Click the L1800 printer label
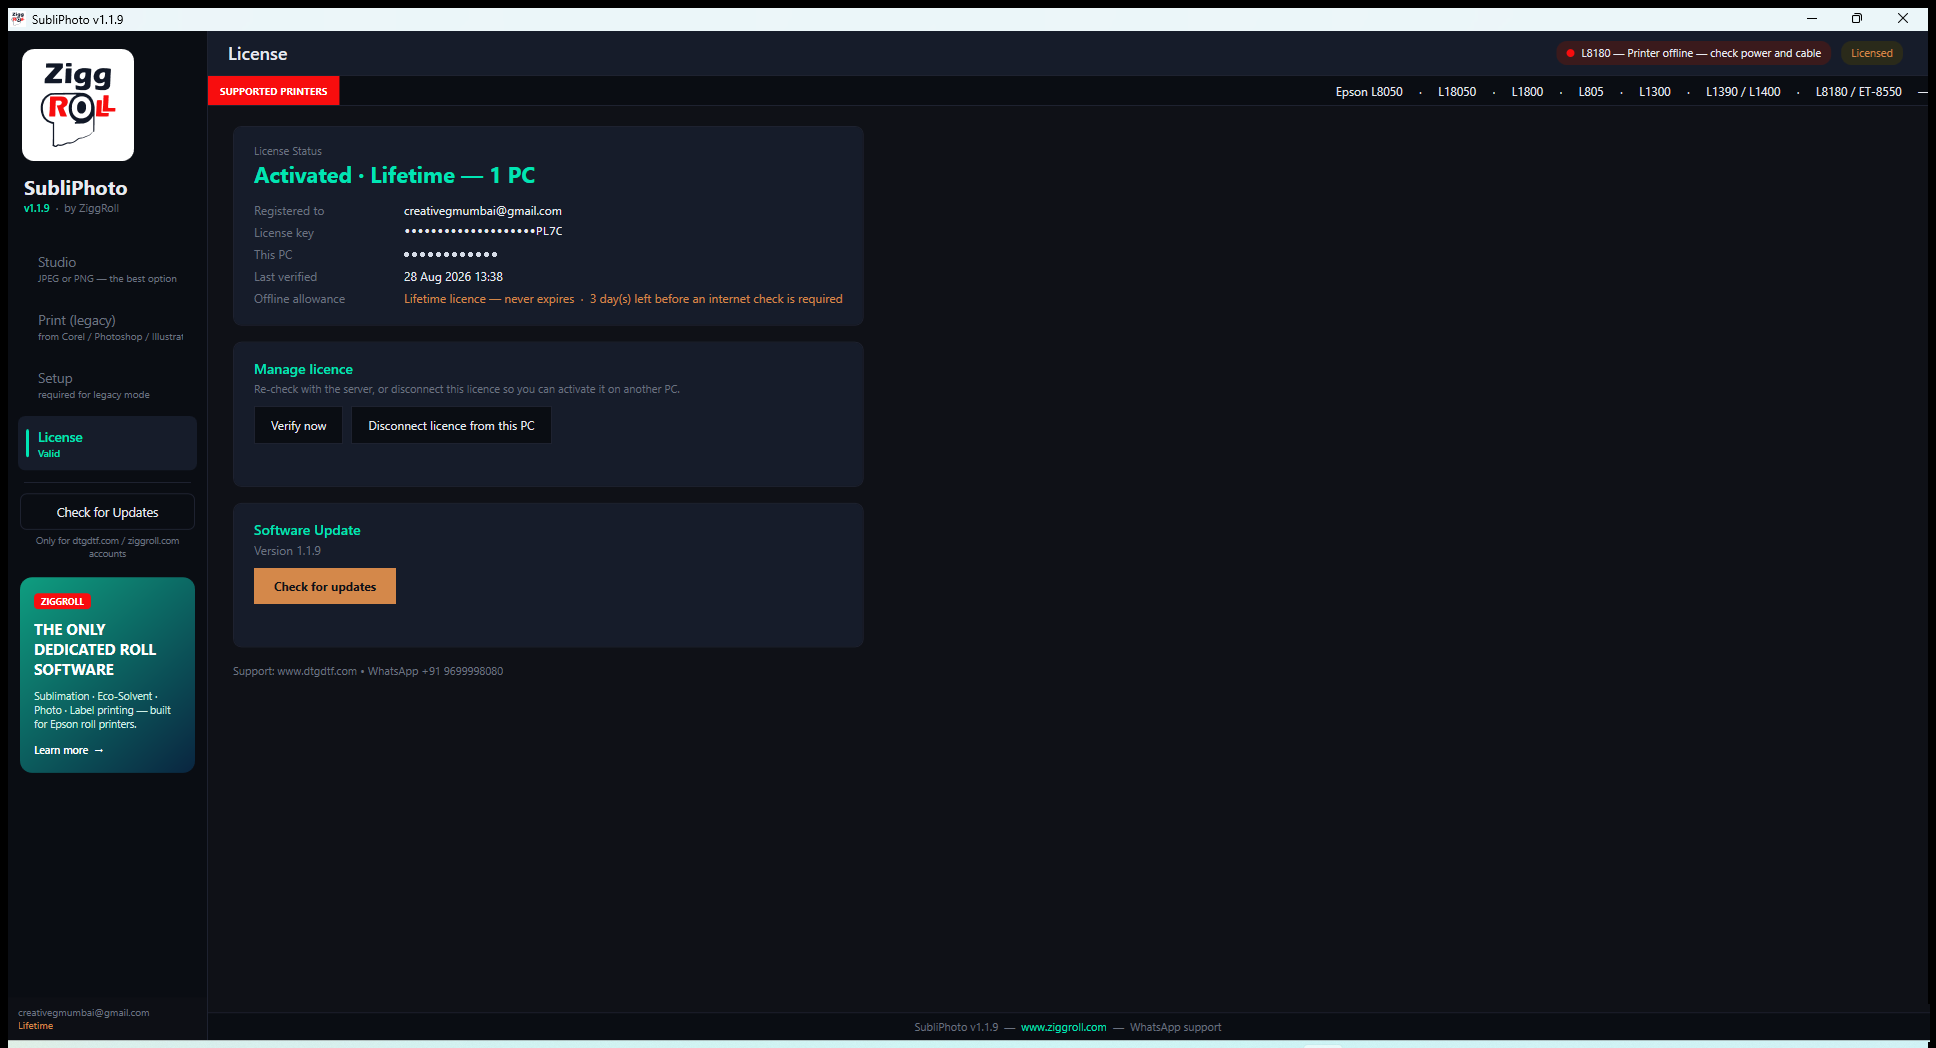This screenshot has height=1048, width=1936. 1527,92
